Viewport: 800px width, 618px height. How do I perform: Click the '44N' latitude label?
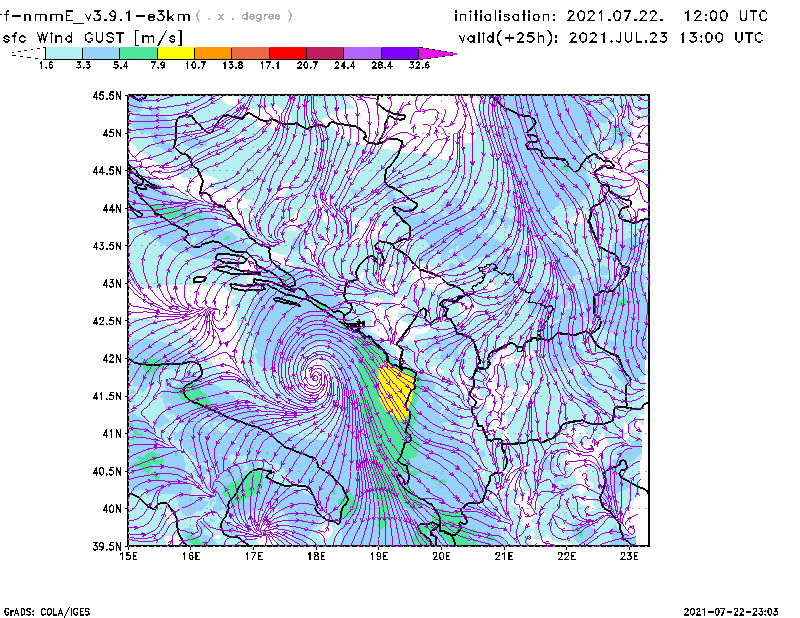coord(112,208)
